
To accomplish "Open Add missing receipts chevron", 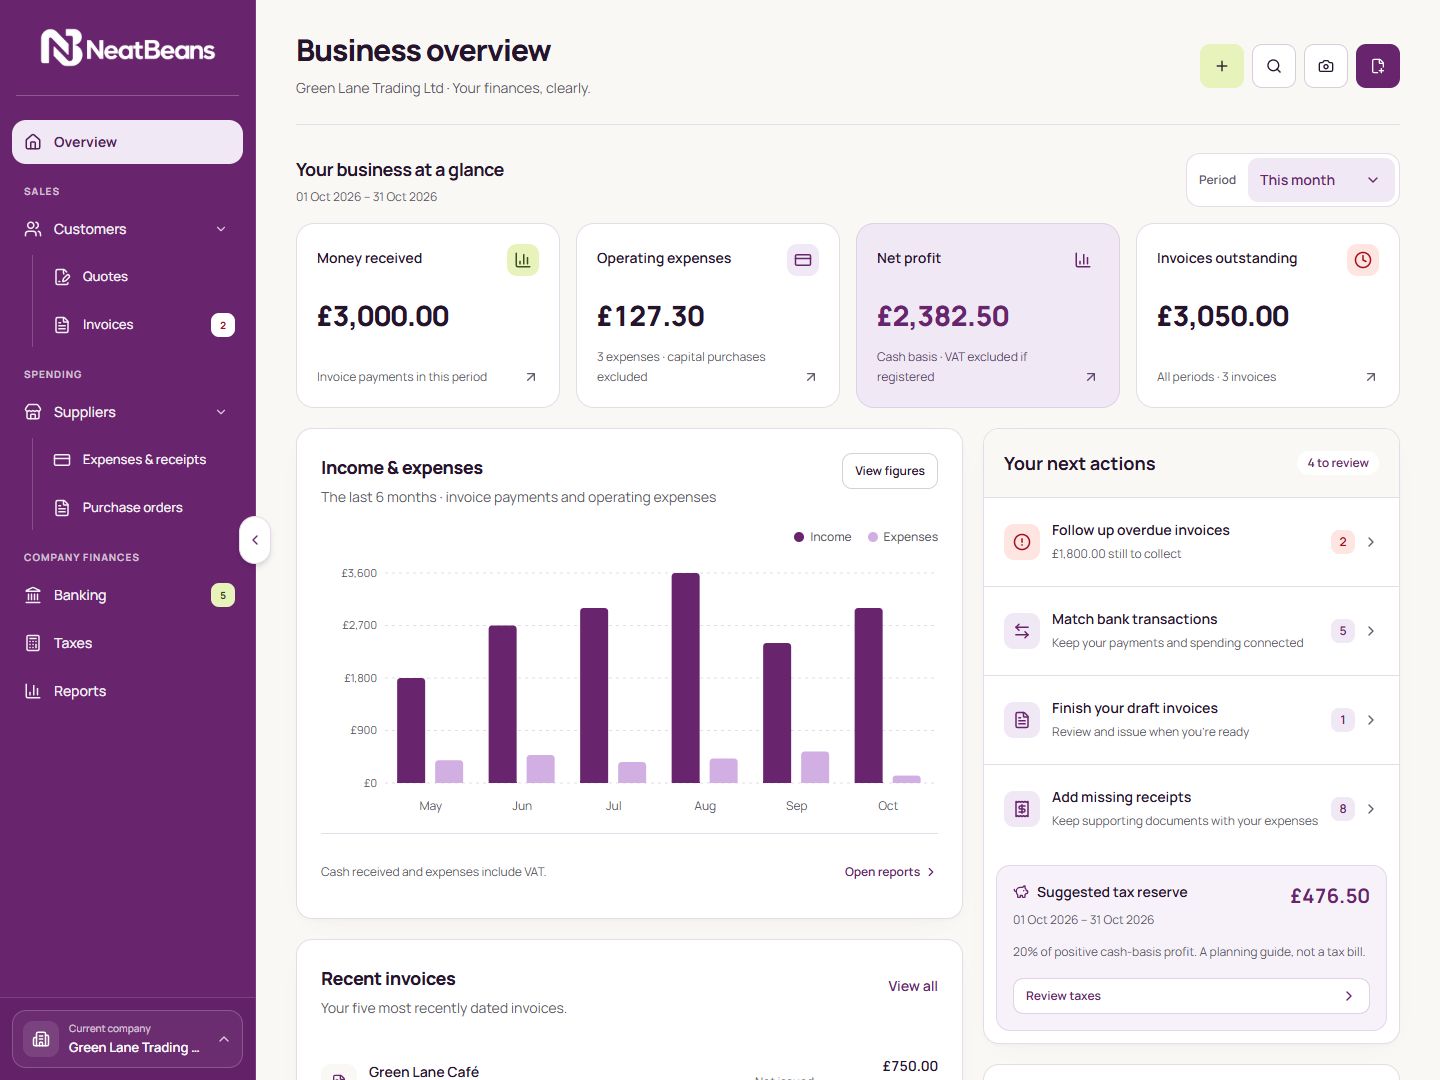I will [1371, 809].
